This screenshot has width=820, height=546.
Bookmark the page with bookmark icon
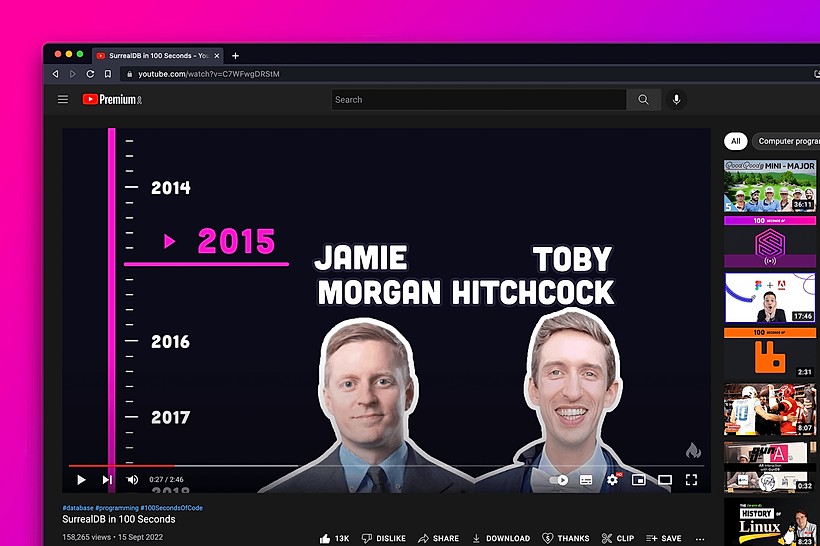tap(108, 74)
